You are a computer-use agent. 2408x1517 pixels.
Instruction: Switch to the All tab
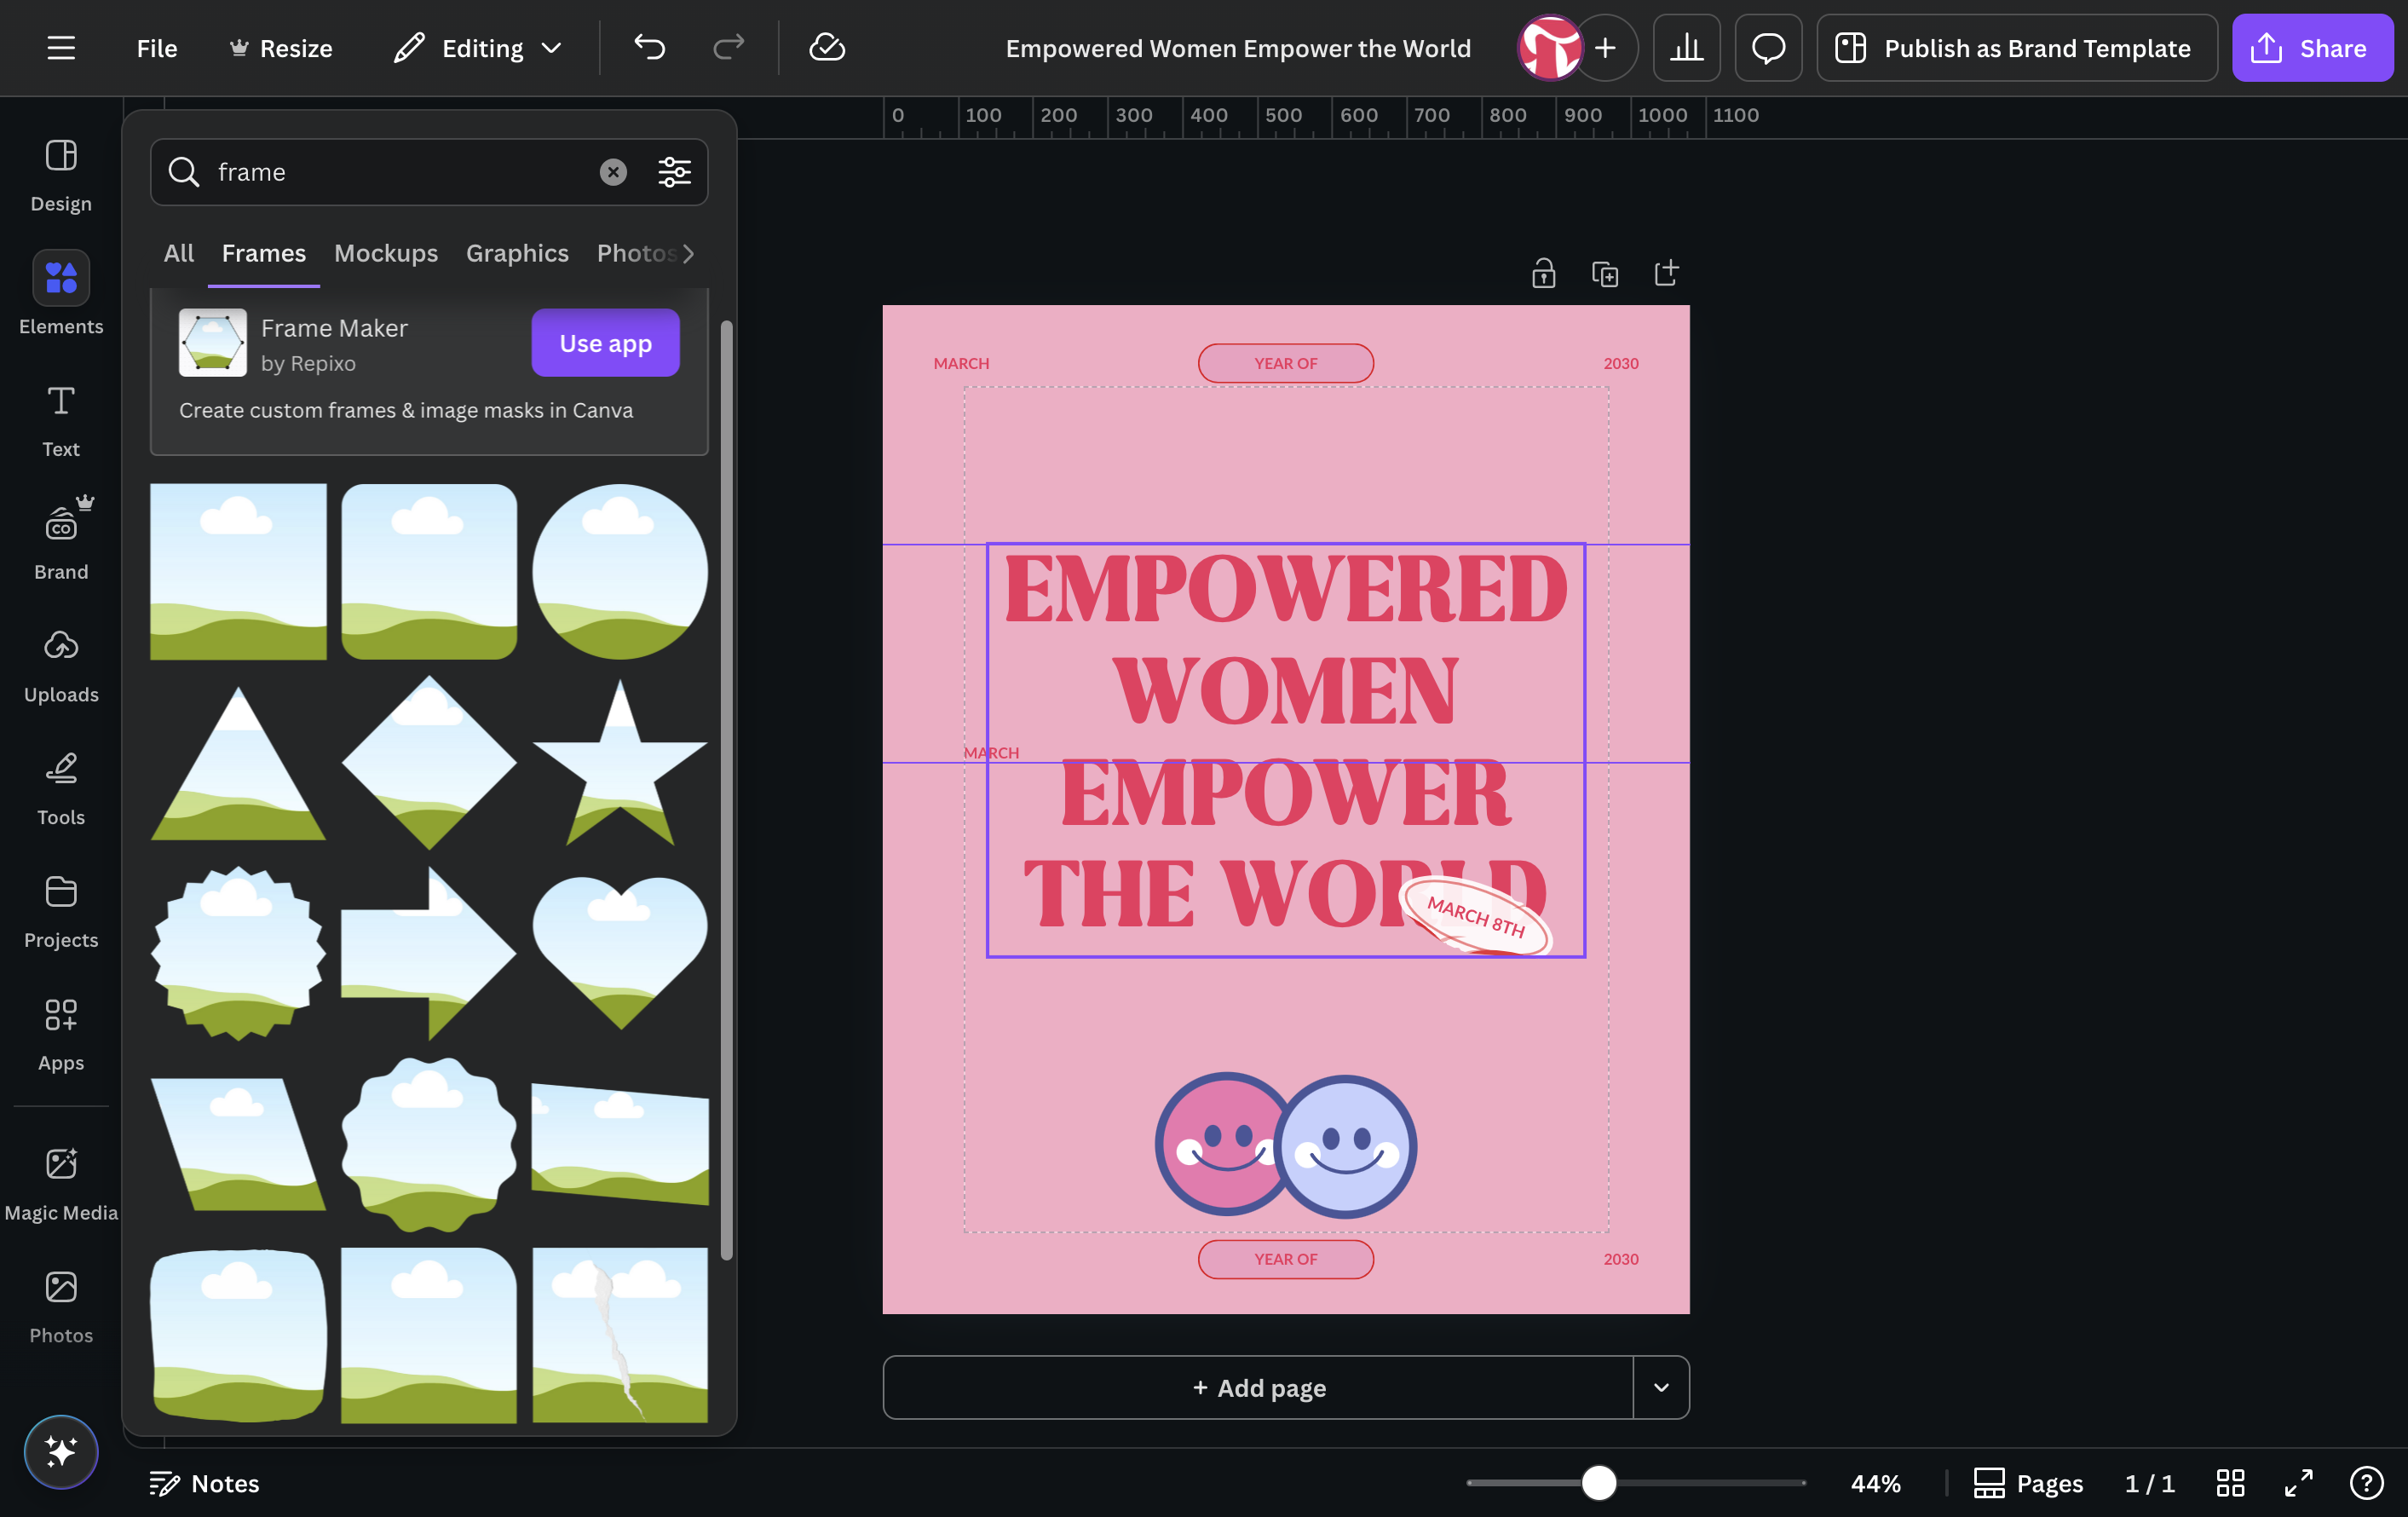pyautogui.click(x=179, y=253)
